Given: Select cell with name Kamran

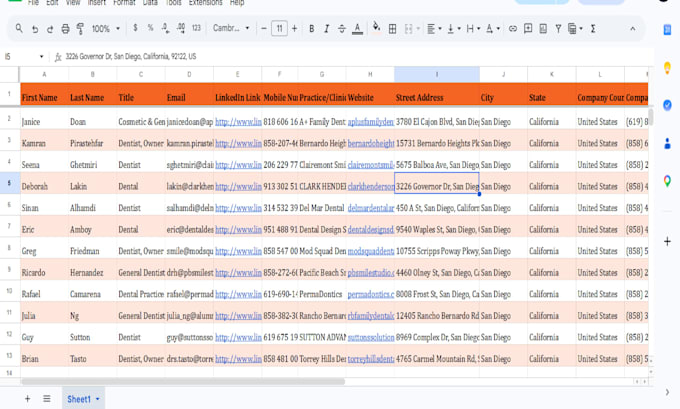Looking at the screenshot, I should (x=44, y=140).
